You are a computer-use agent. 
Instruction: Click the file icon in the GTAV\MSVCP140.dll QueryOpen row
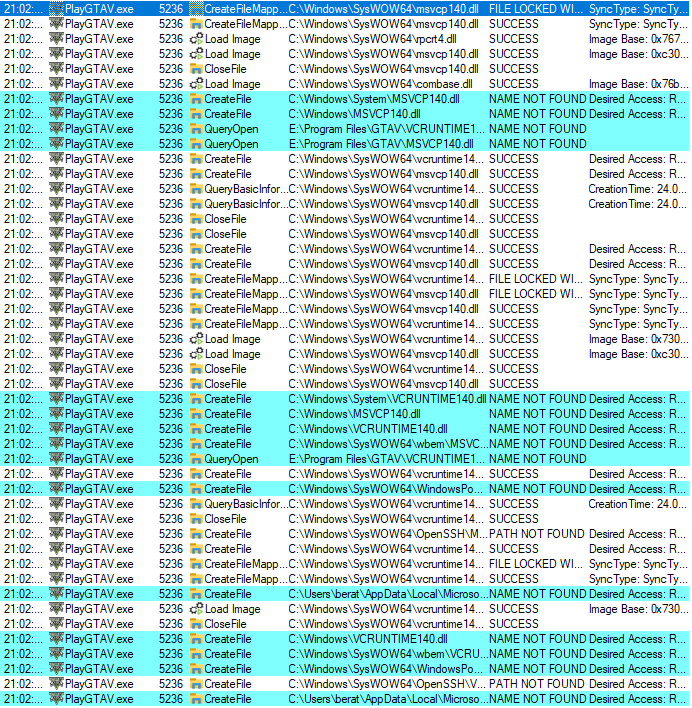tap(196, 144)
